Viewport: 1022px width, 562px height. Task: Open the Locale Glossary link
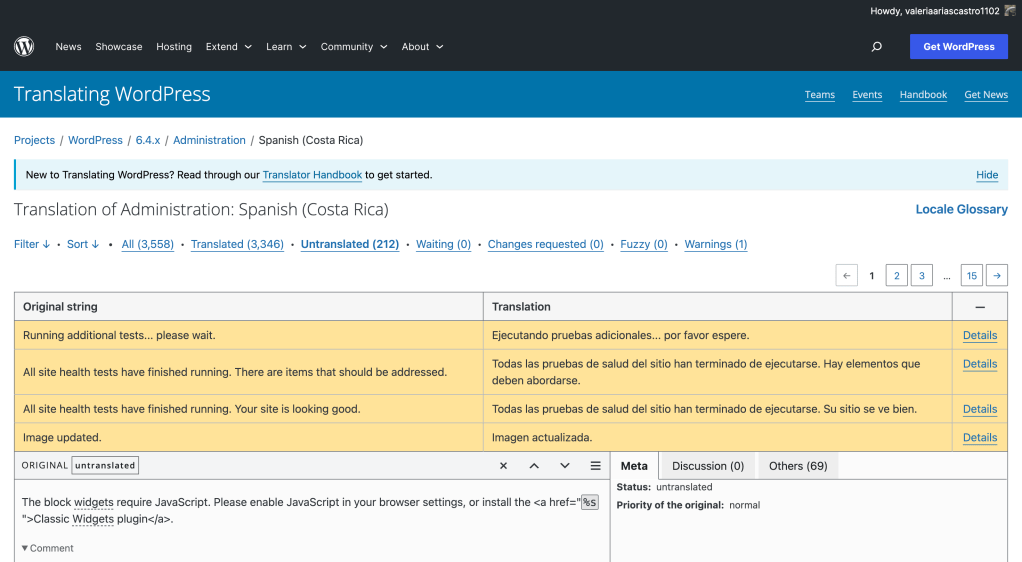pos(961,210)
